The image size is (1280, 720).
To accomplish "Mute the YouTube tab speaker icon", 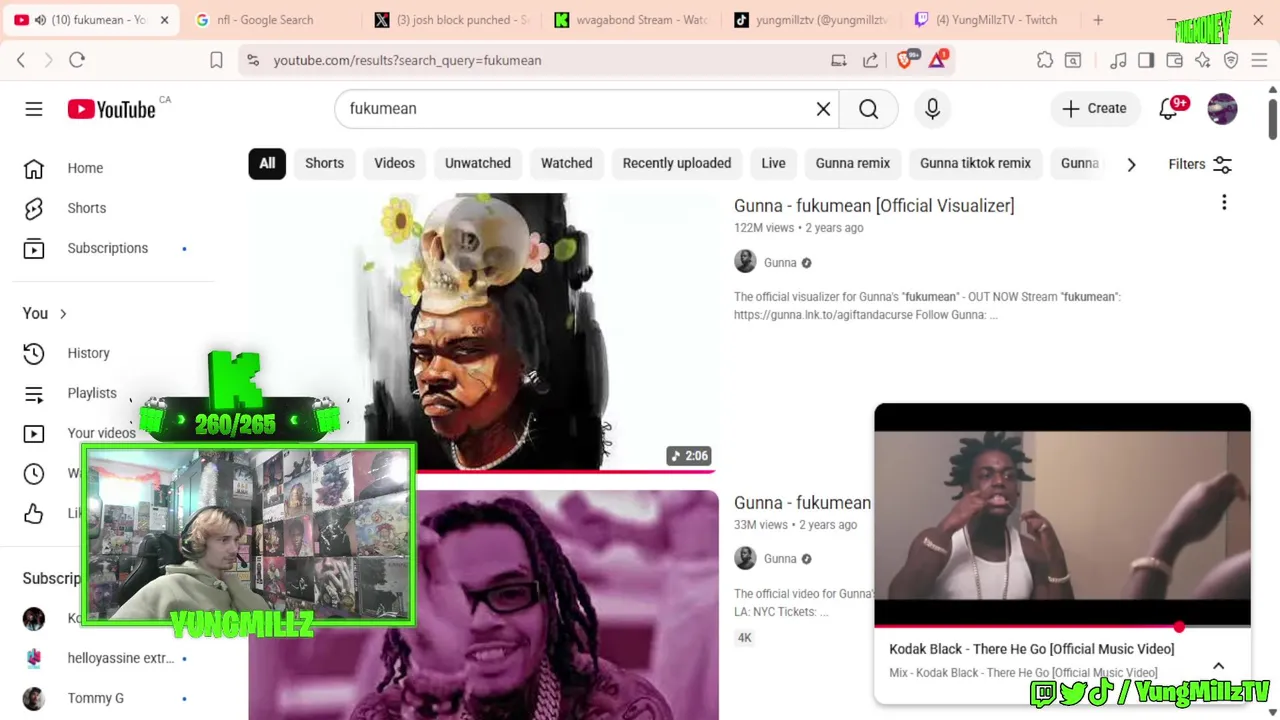I will (x=40, y=20).
